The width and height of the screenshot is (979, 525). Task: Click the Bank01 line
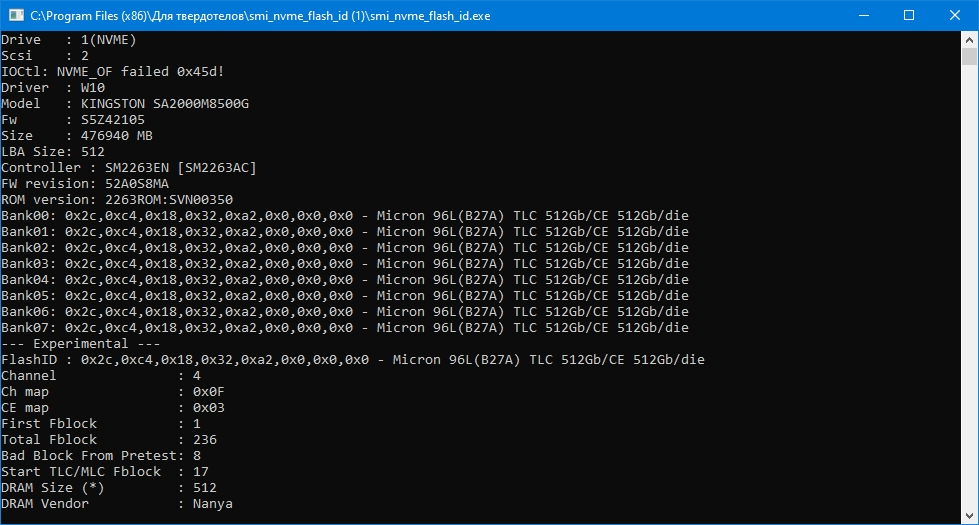pos(345,232)
